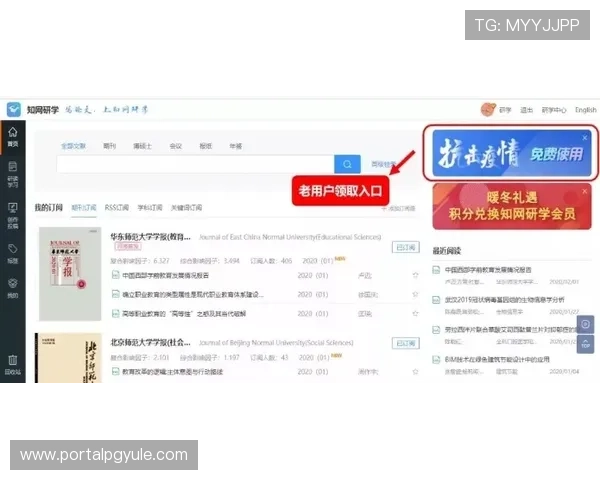Image resolution: width=600 pixels, height=480 pixels.
Task: Click the 知网研学 logo icon
Action: [x=14, y=109]
